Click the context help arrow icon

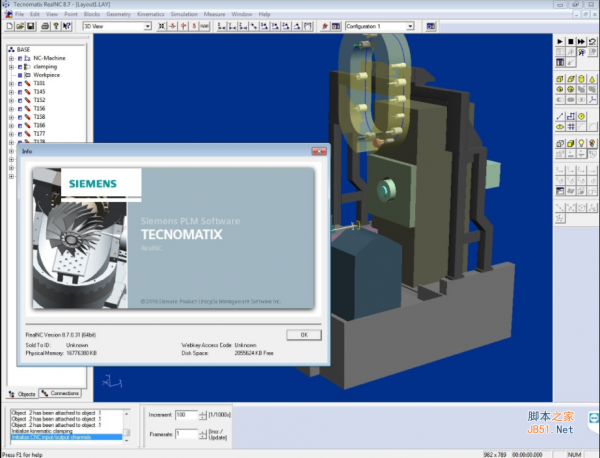(66, 26)
